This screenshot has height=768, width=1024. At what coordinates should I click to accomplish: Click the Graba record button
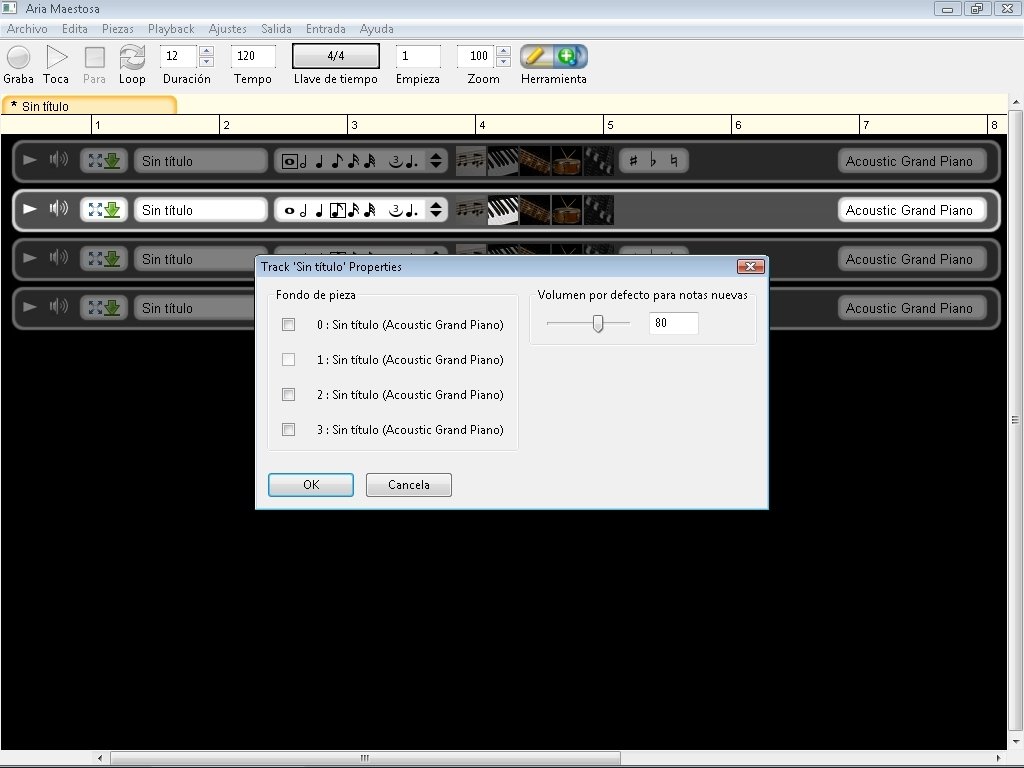click(18, 57)
